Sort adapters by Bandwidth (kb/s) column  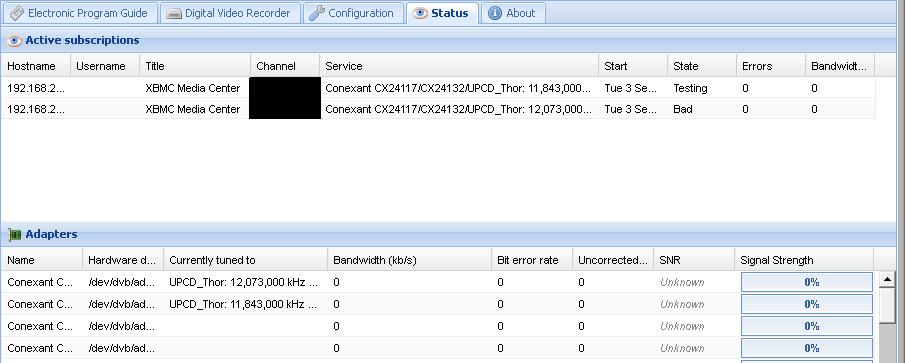pos(410,260)
